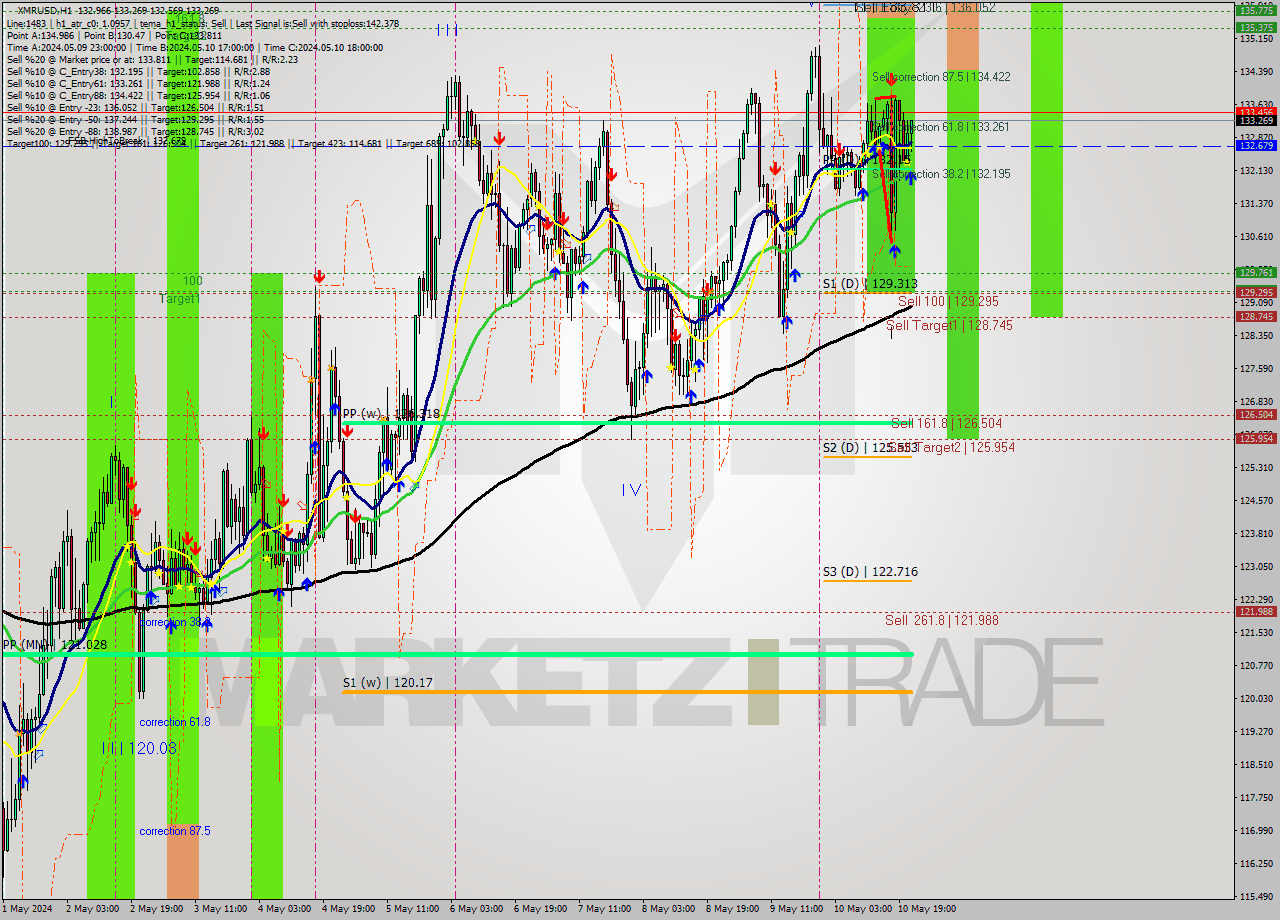Click 'Sell correction 87.5 | 134.422' label
Screen dimensions: 1280x920
[941, 77]
